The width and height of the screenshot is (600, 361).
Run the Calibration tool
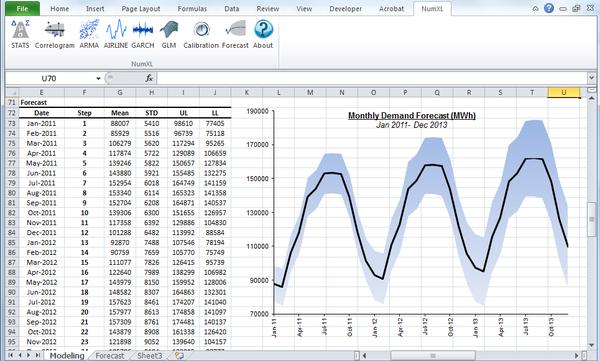(201, 34)
